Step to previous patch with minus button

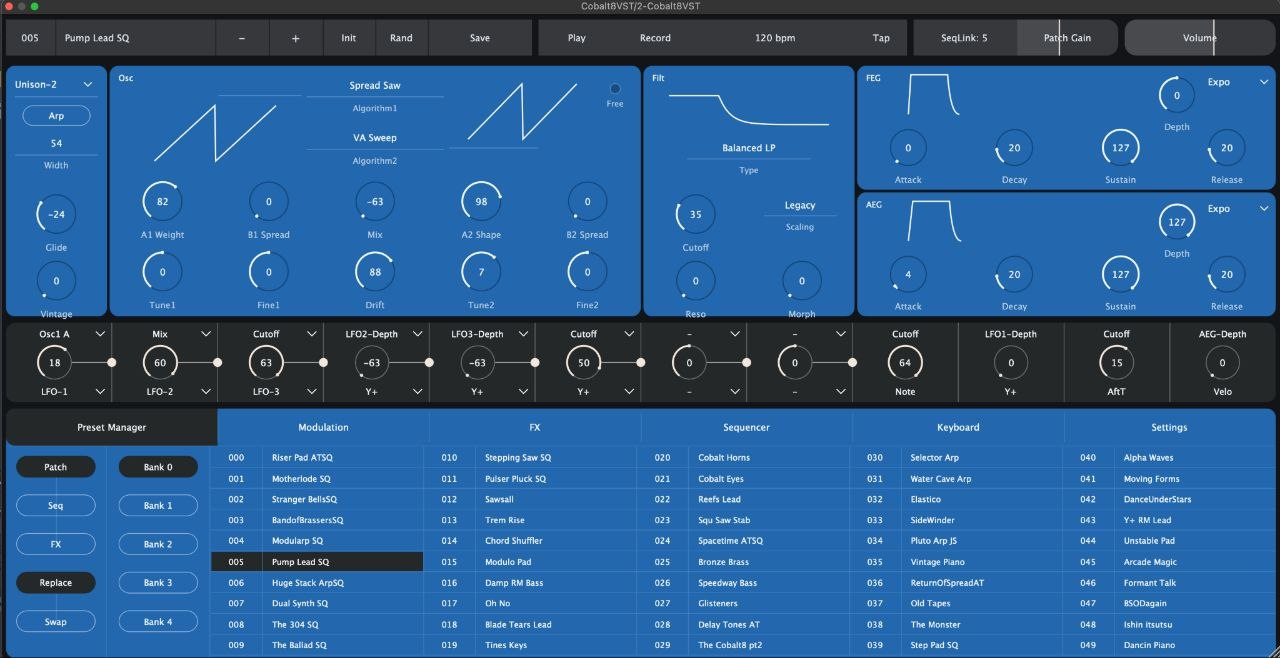[x=242, y=38]
